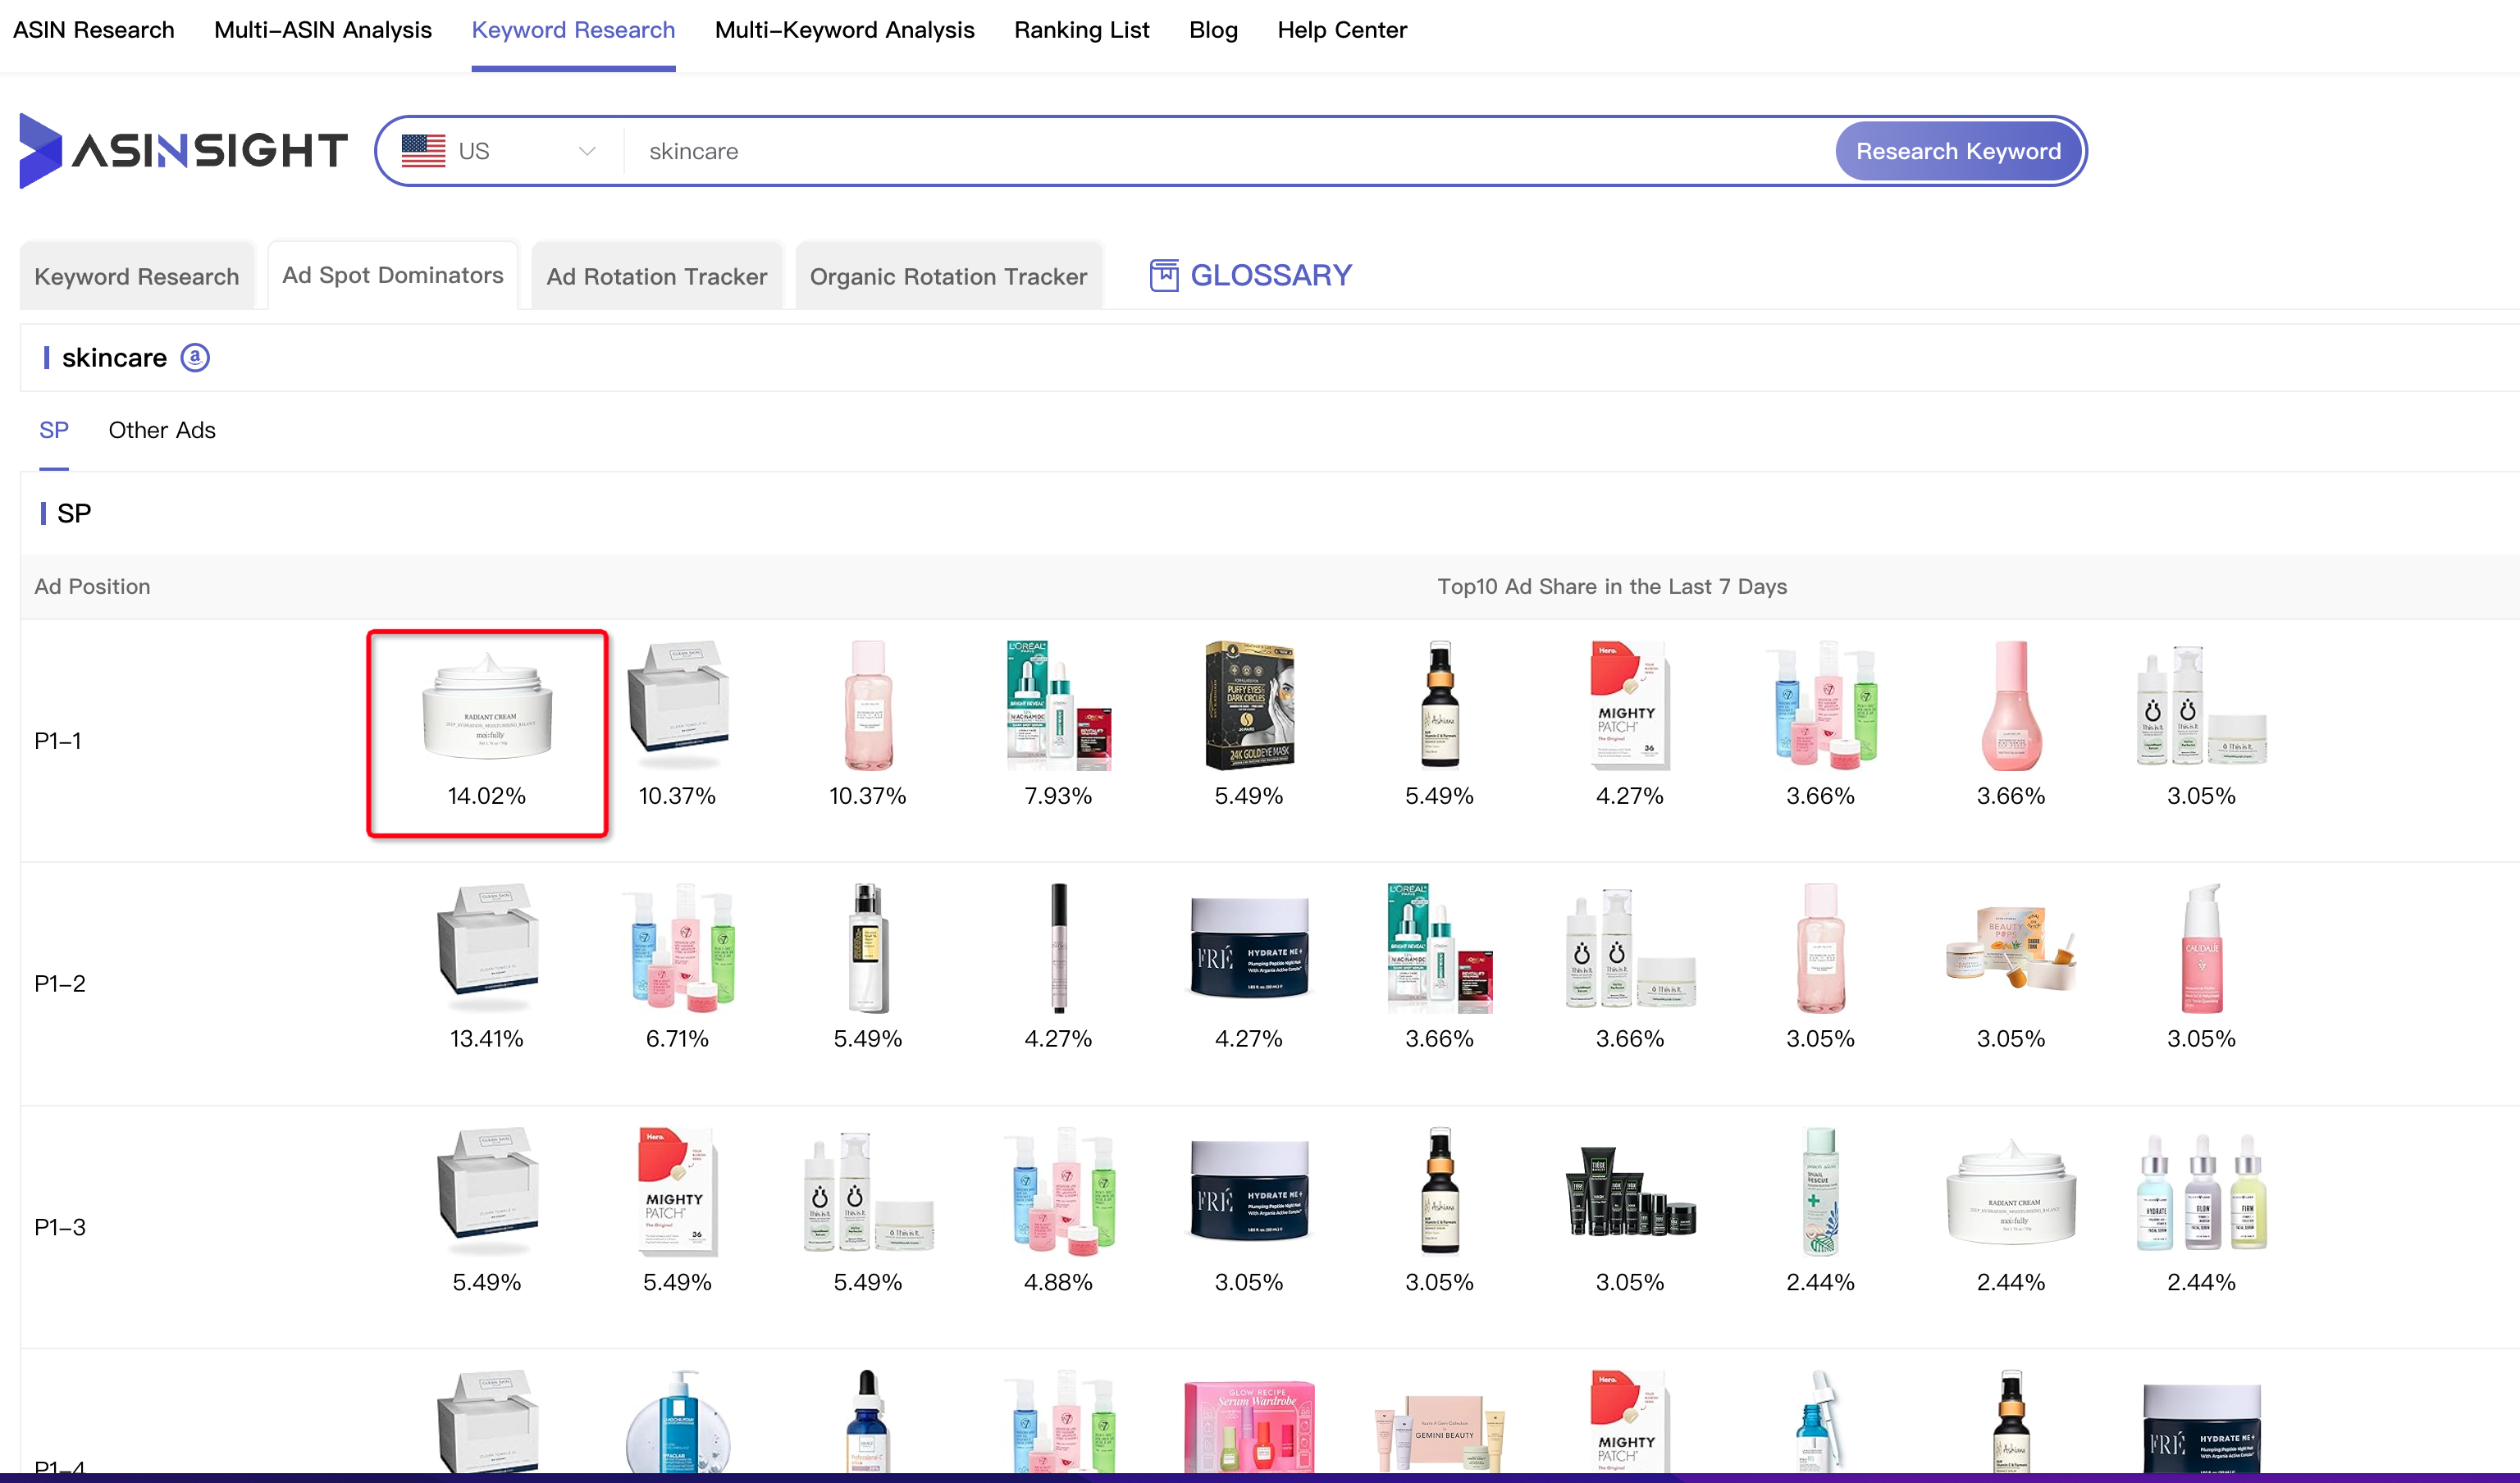2520x1483 pixels.
Task: Click Top10 Ad Share in the Last 7 Days header
Action: 1611,586
